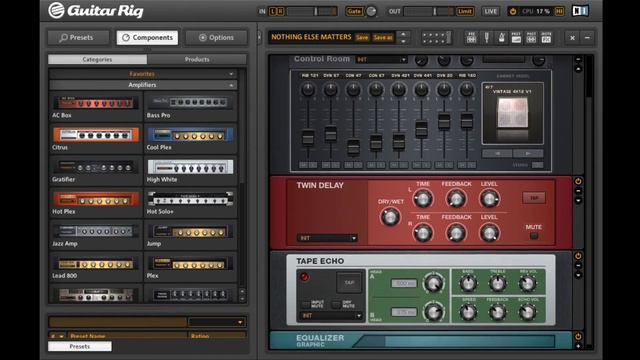The width and height of the screenshot is (640, 360).
Task: Click the Presets button at bottom
Action: [80, 346]
